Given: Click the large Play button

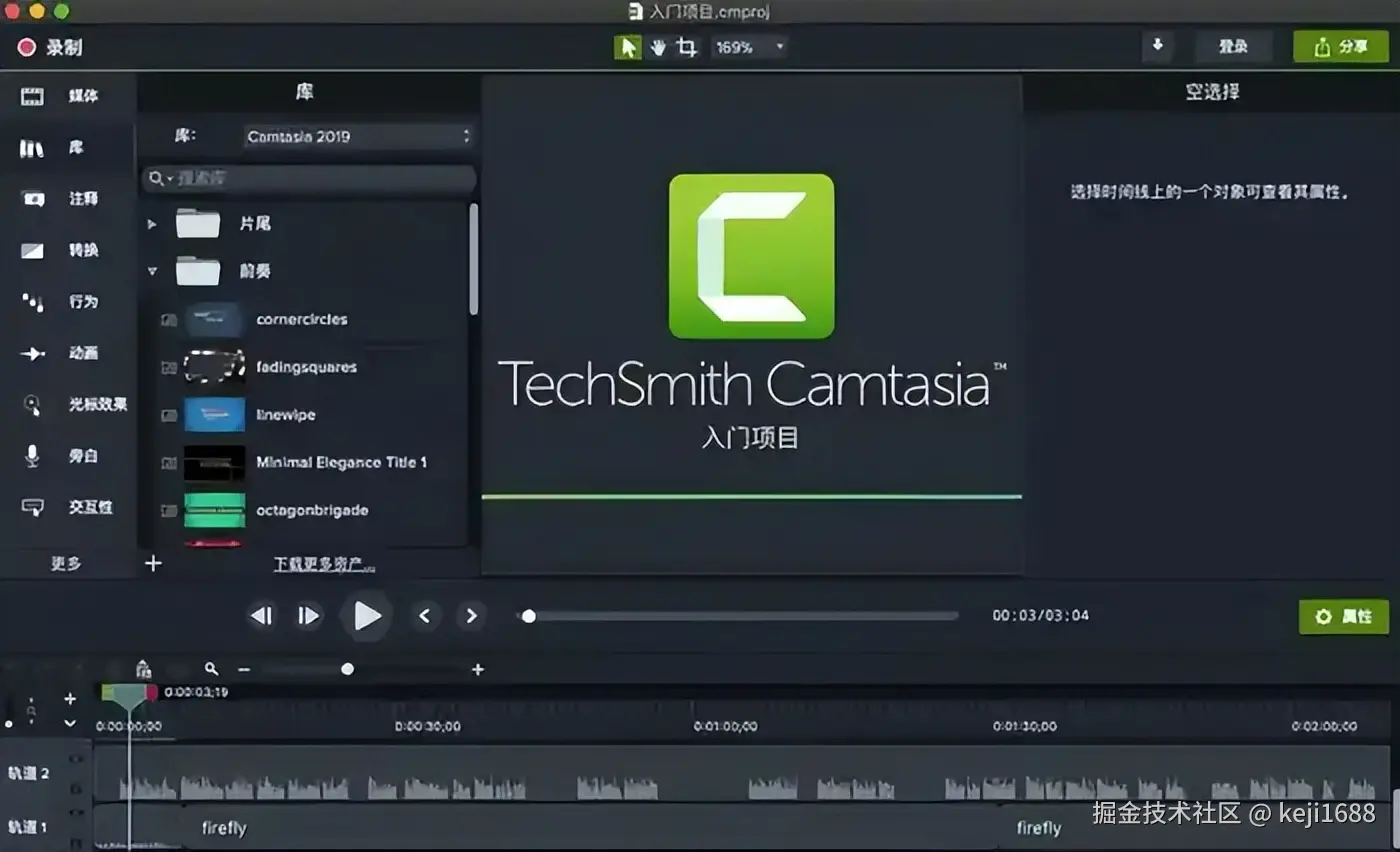Looking at the screenshot, I should point(367,616).
